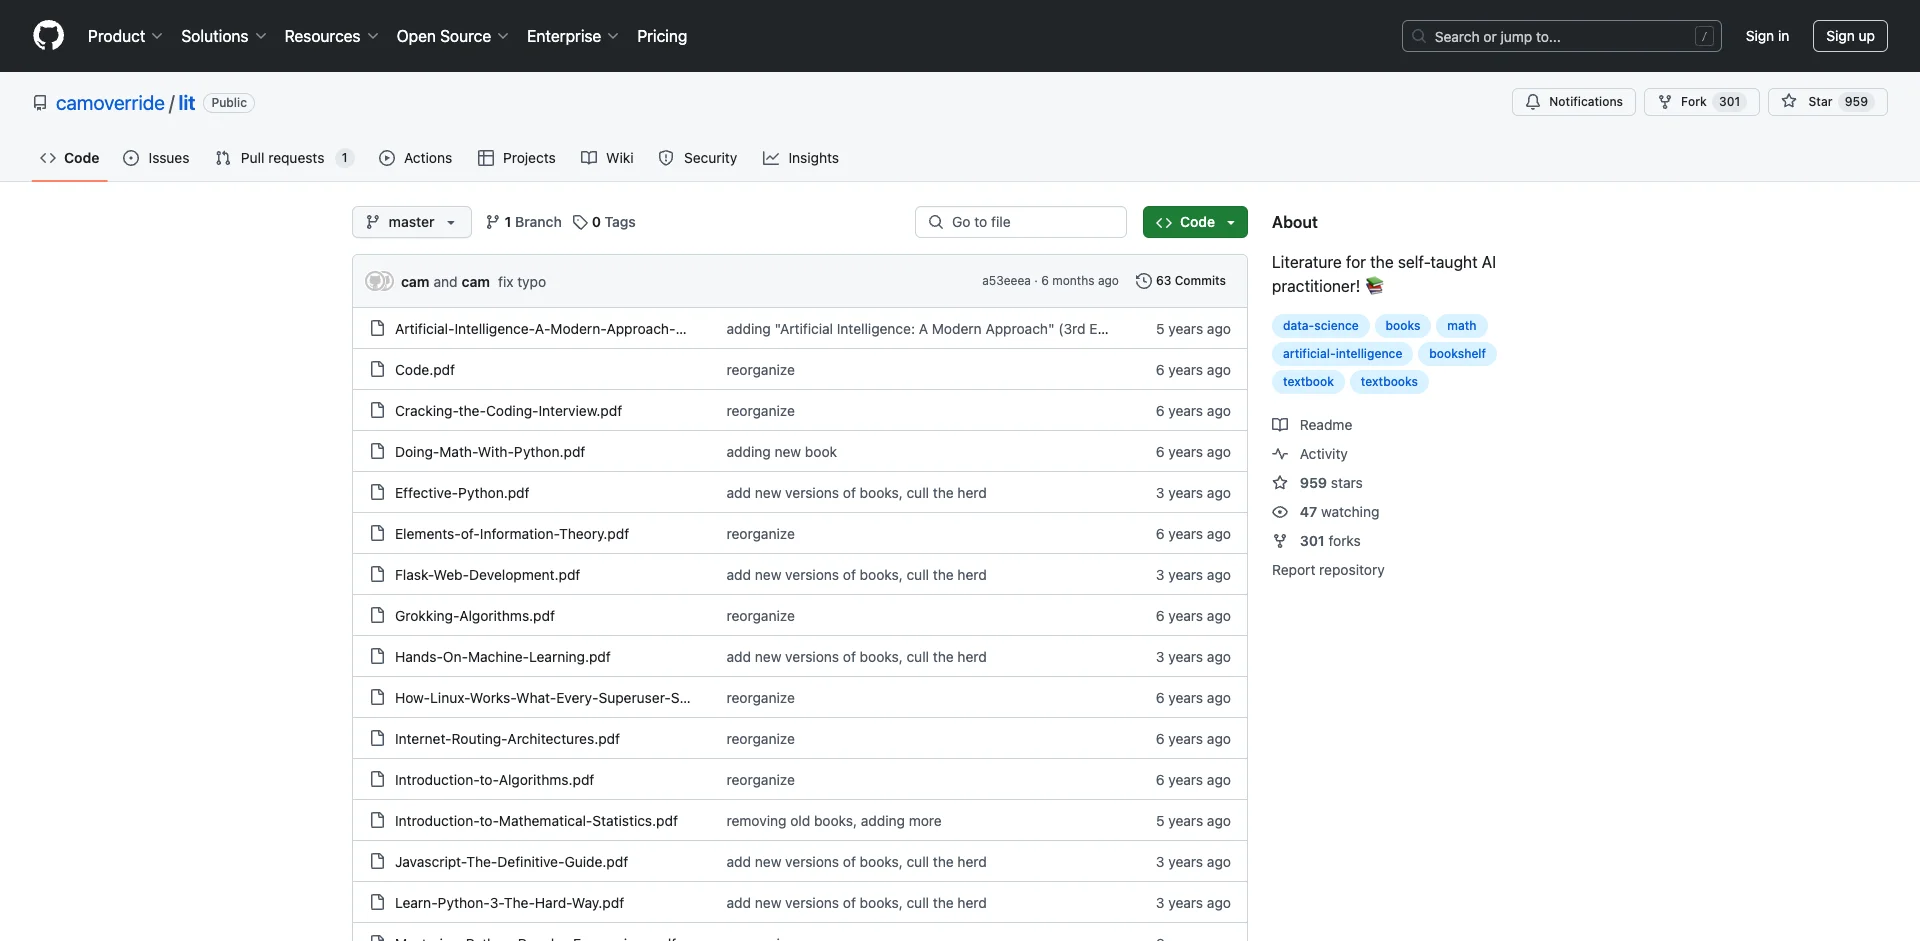
Task: Open the camoverride owner link
Action: pos(110,103)
